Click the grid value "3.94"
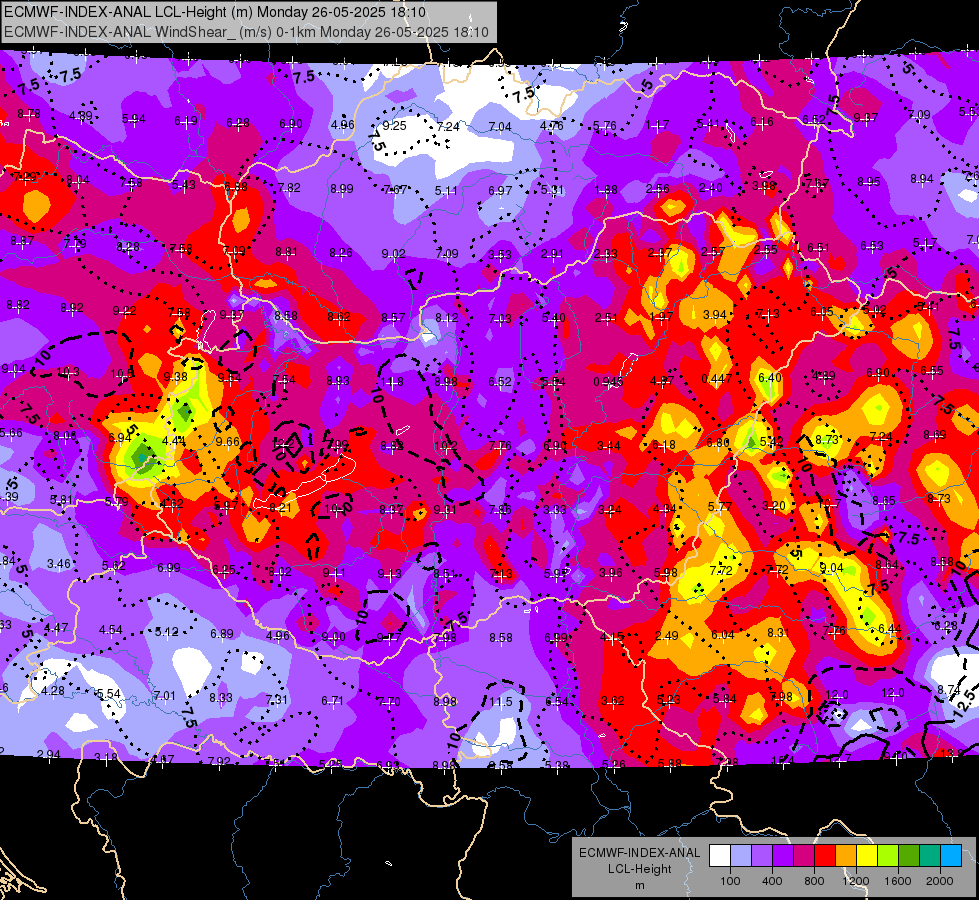 pos(715,314)
